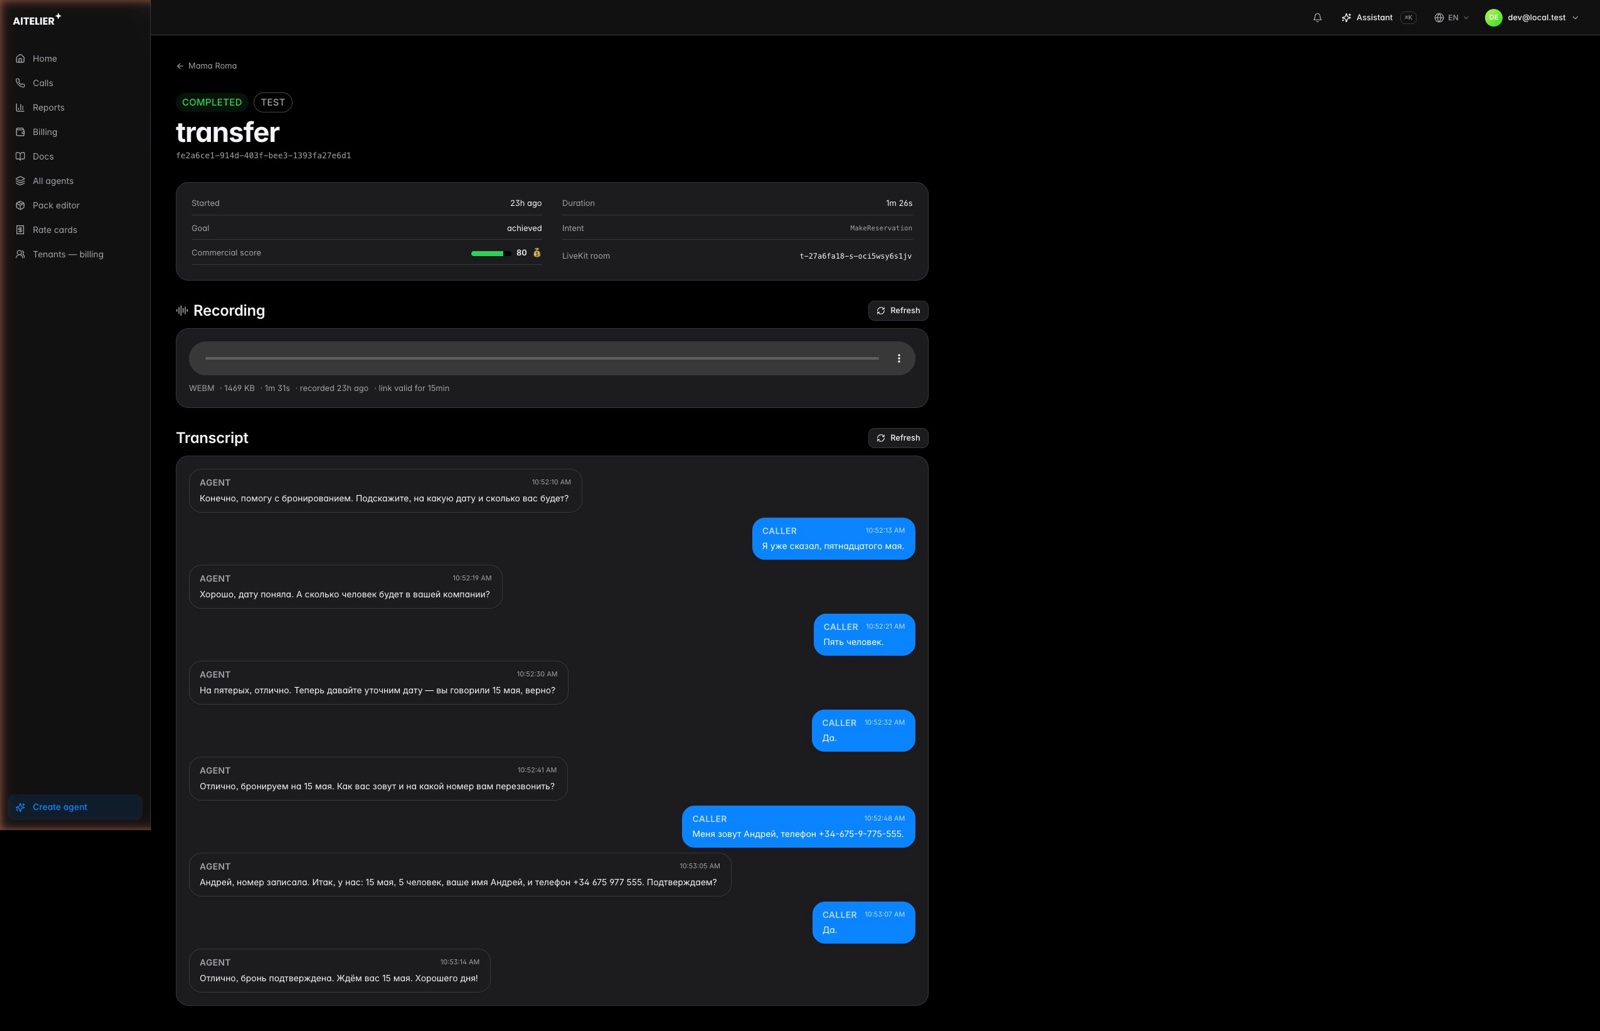Image resolution: width=1600 pixels, height=1031 pixels.
Task: Click the All agents layers icon
Action: (x=20, y=181)
